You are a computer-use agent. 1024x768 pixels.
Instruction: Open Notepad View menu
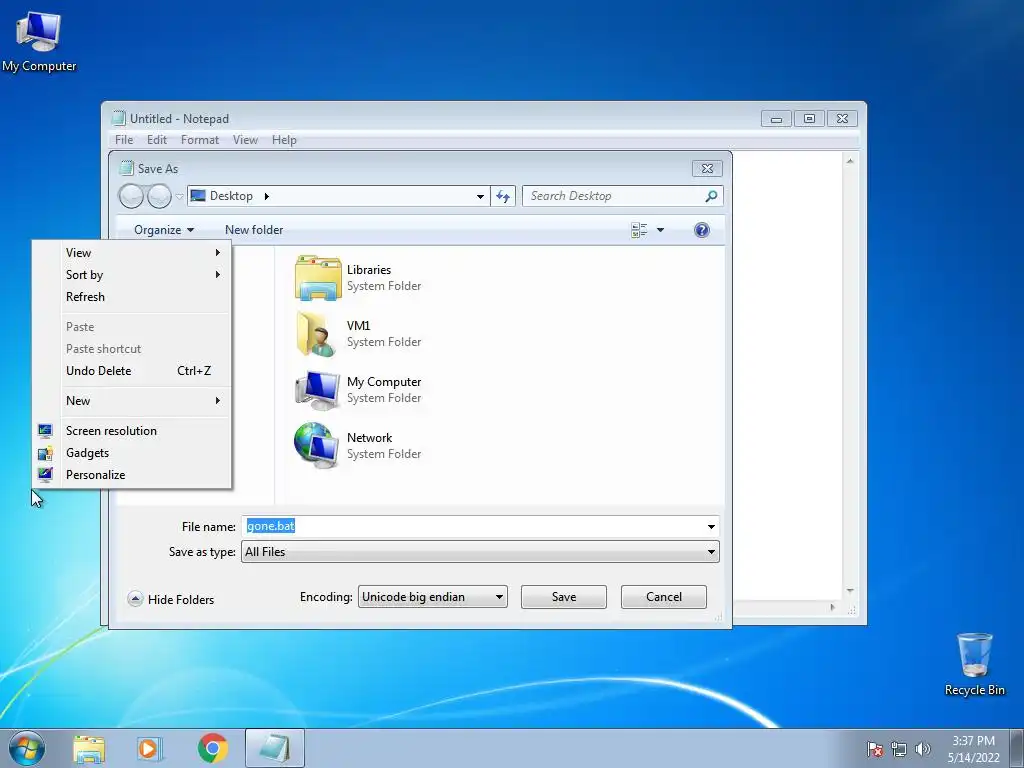point(246,140)
